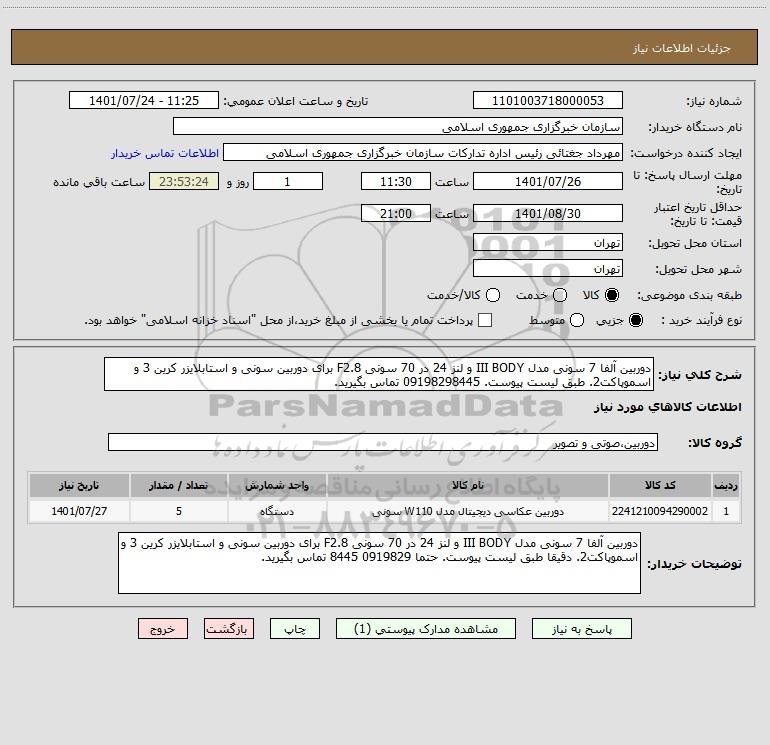Click the بازگشت back button
This screenshot has width=770, height=745.
pos(229,629)
